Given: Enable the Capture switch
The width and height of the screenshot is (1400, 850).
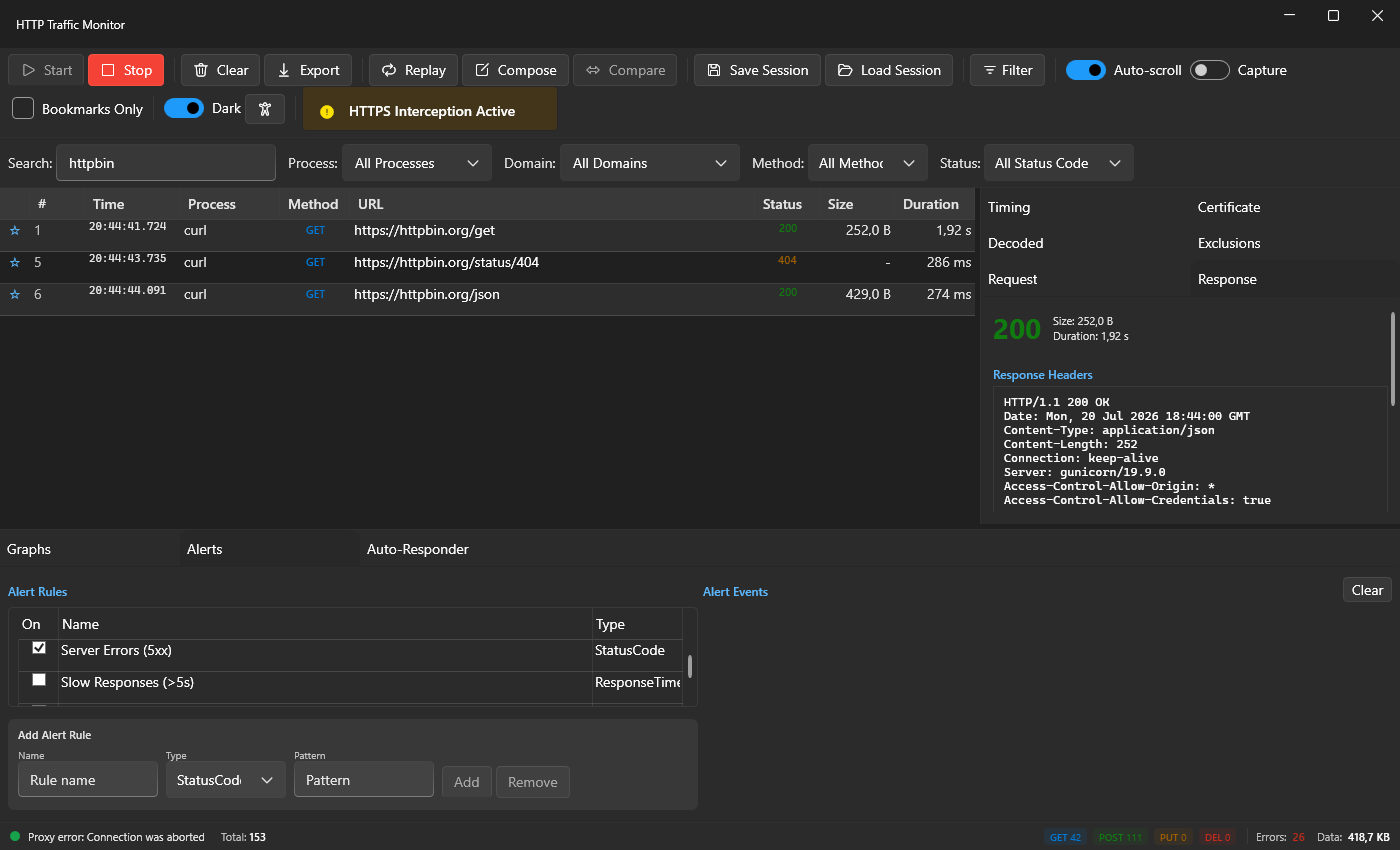Looking at the screenshot, I should [1210, 70].
